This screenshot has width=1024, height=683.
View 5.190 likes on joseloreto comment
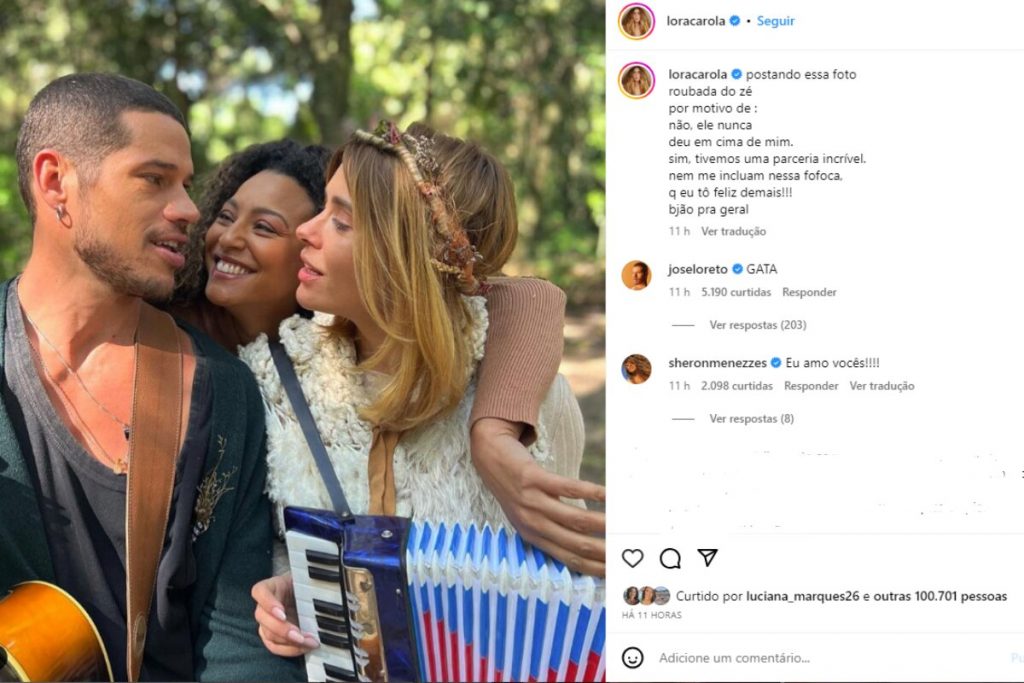tap(736, 292)
